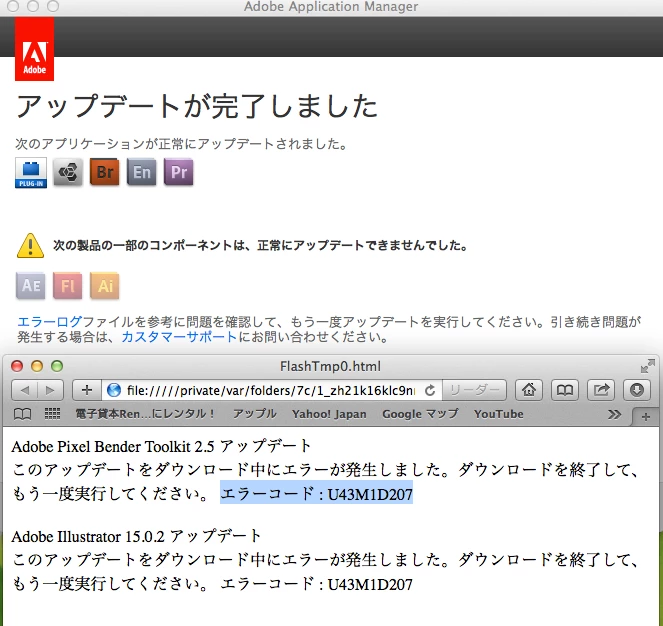Show reading list in bookmarks bar
This screenshot has width=663, height=626.
22,414
